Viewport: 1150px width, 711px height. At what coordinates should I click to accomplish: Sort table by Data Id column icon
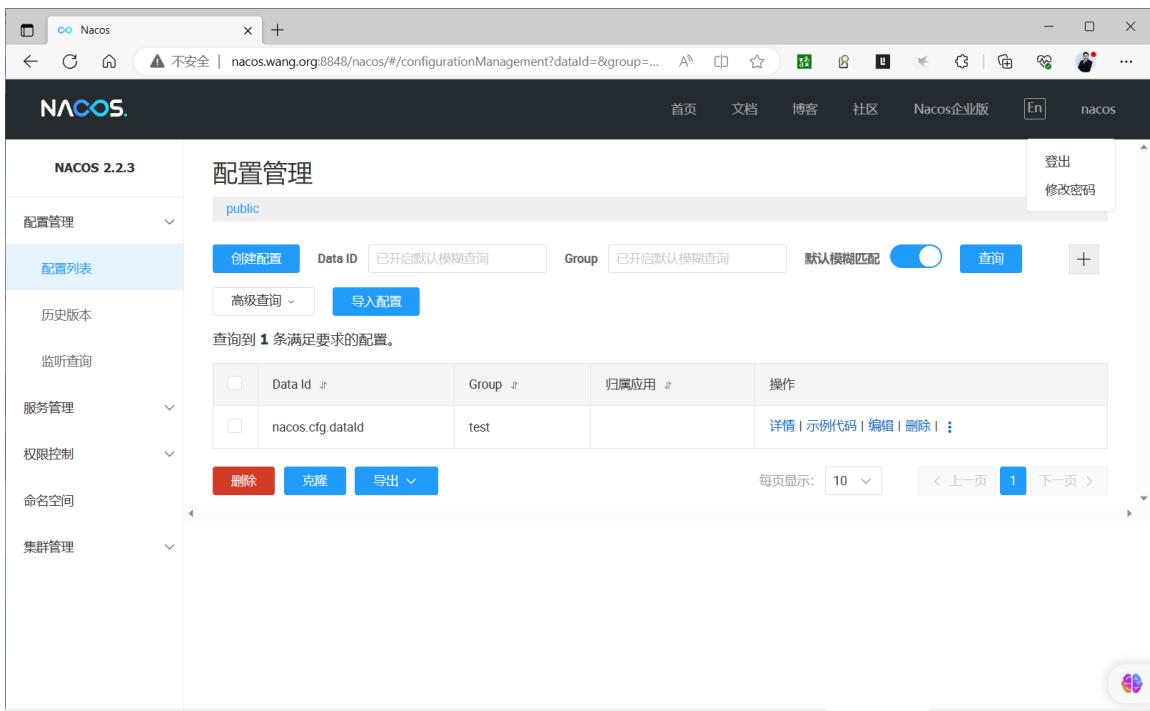click(323, 385)
